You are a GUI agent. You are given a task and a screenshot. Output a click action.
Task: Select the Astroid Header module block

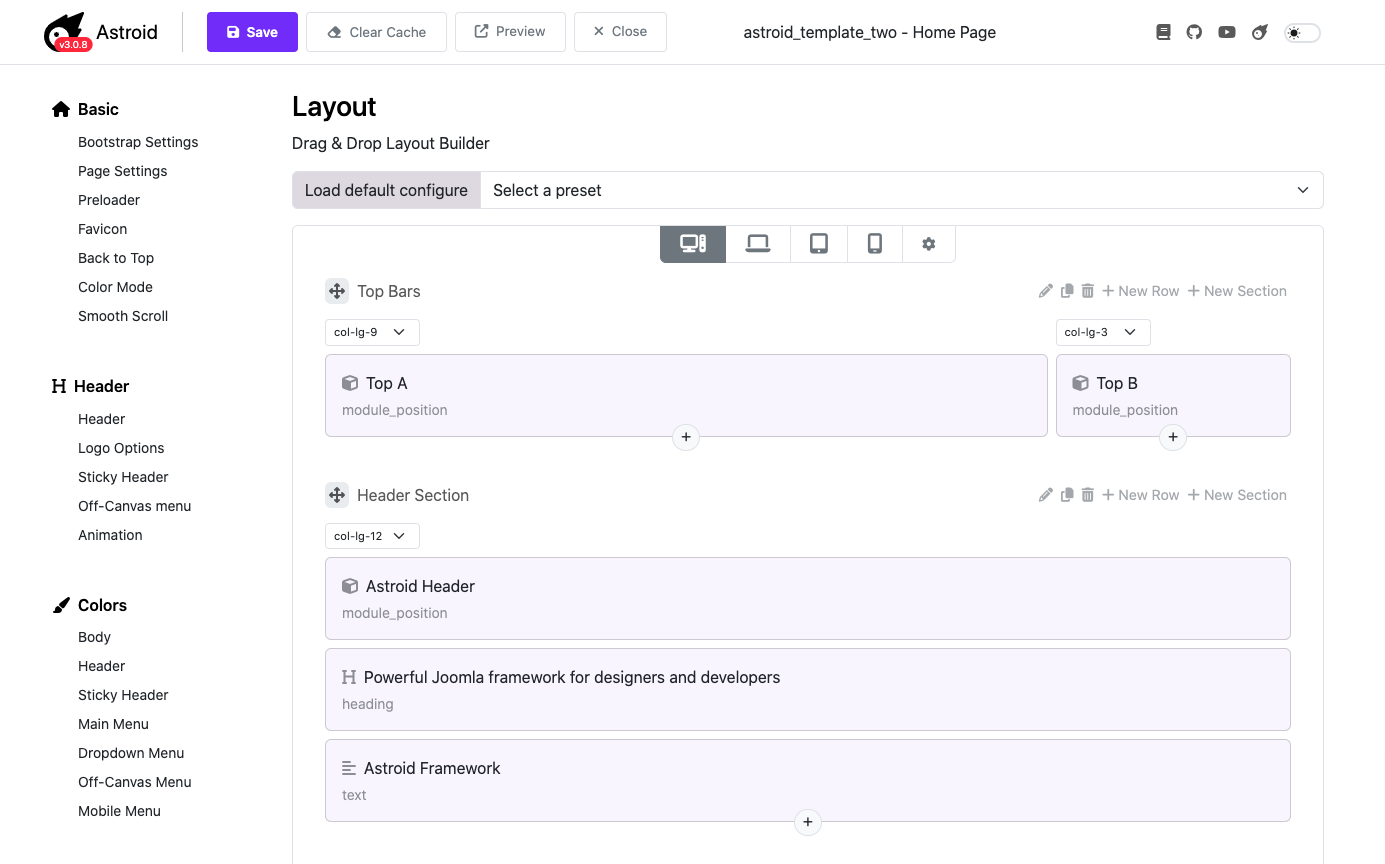click(x=808, y=598)
